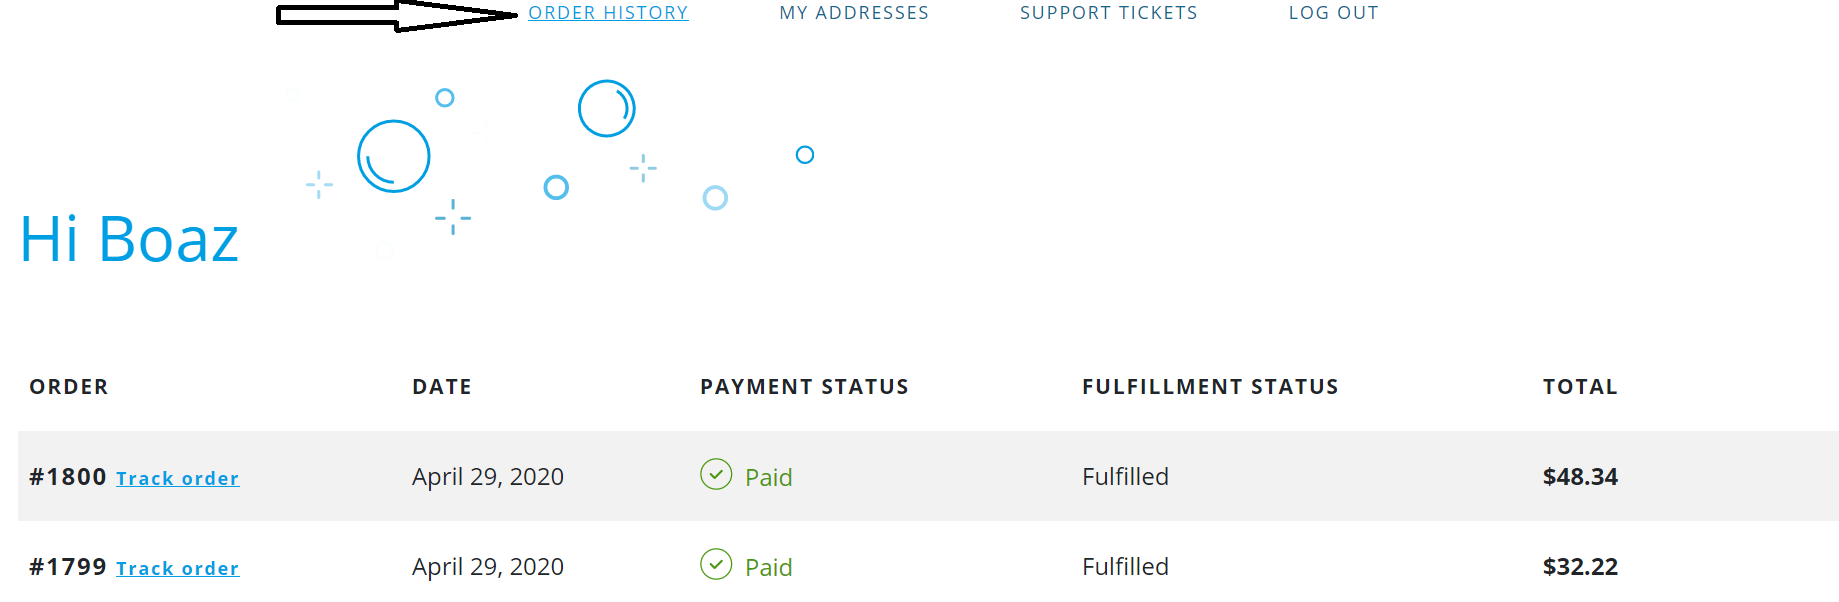Track order #1799
The width and height of the screenshot is (1839, 602).
click(x=177, y=569)
